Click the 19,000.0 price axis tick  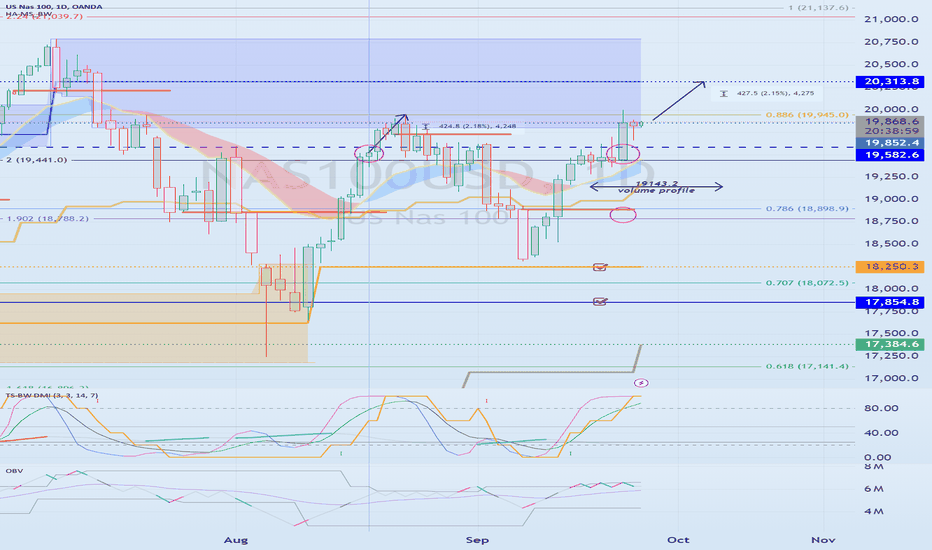tap(891, 199)
